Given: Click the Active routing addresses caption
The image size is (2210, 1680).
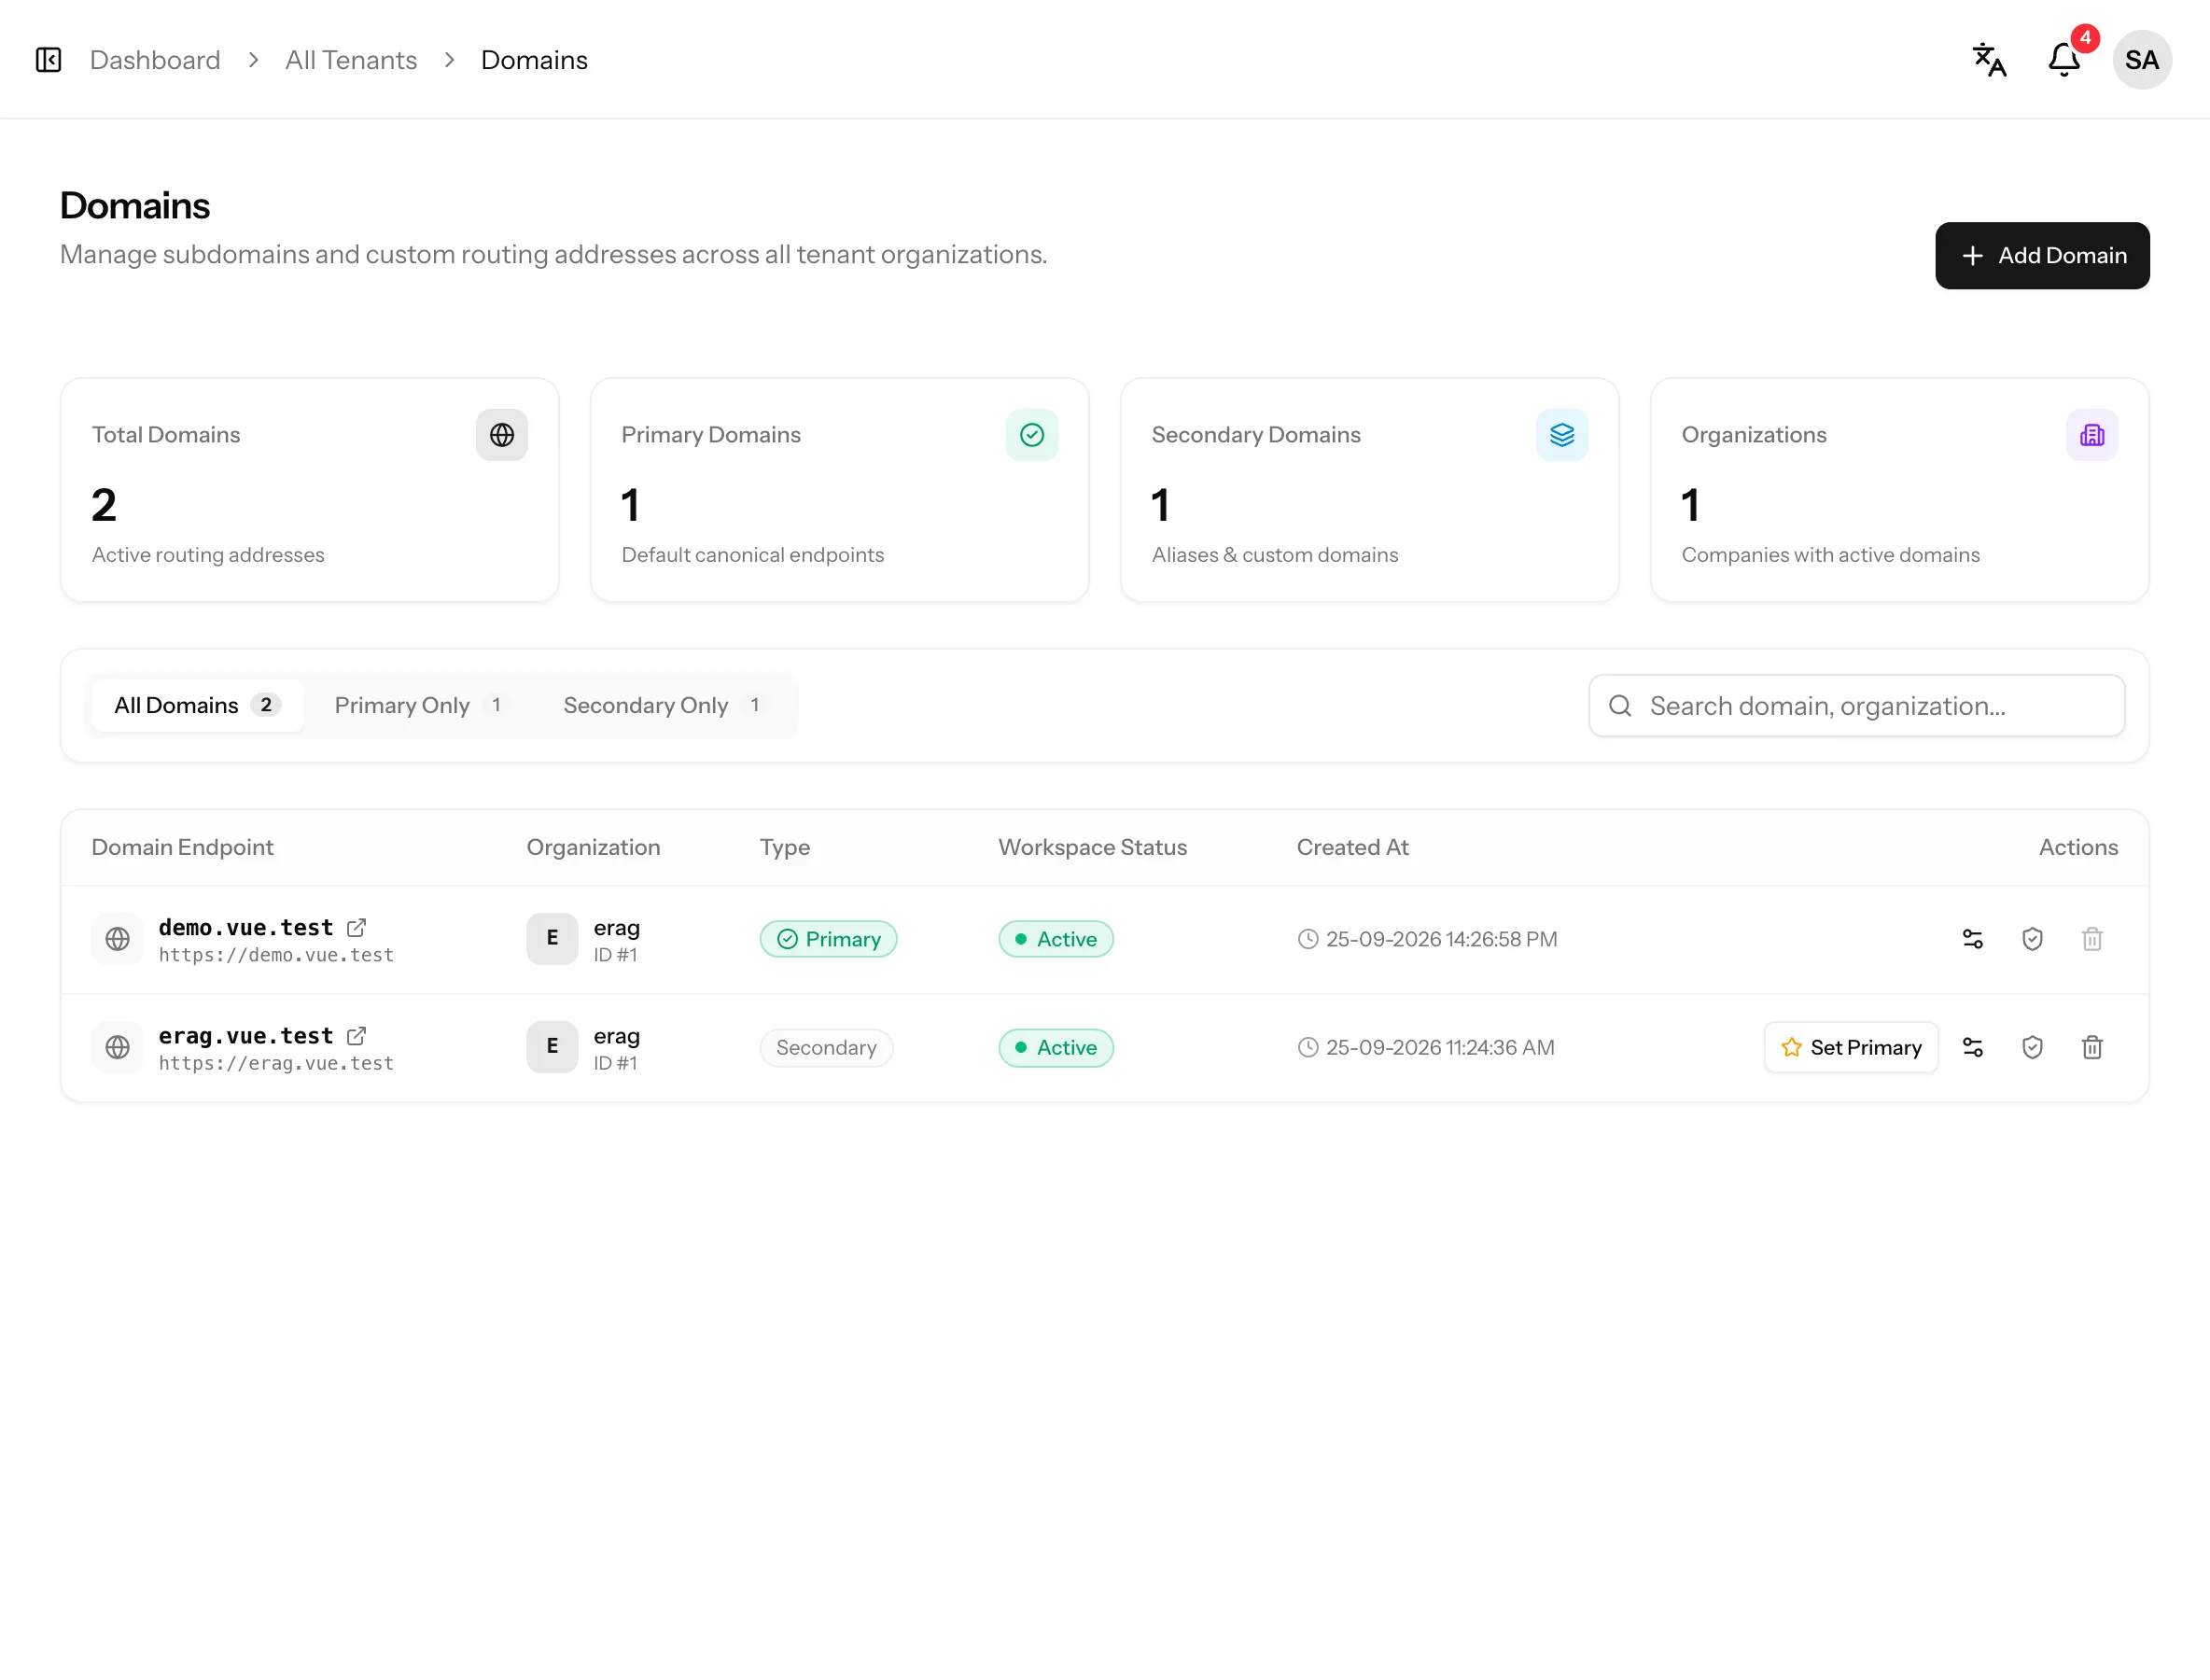Looking at the screenshot, I should [208, 555].
